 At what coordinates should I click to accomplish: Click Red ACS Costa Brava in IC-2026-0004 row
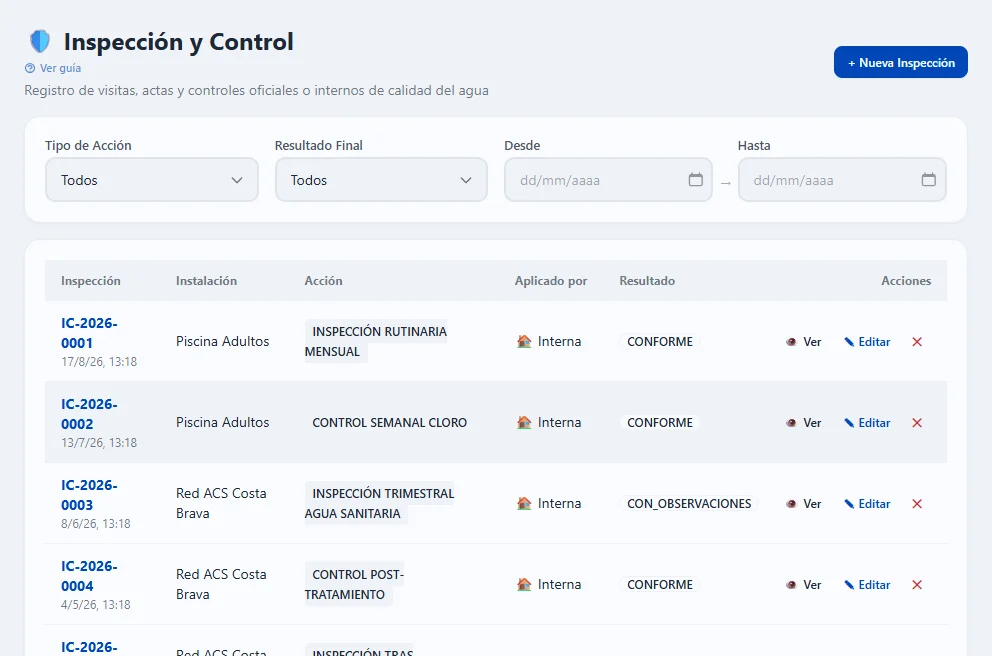pos(221,585)
